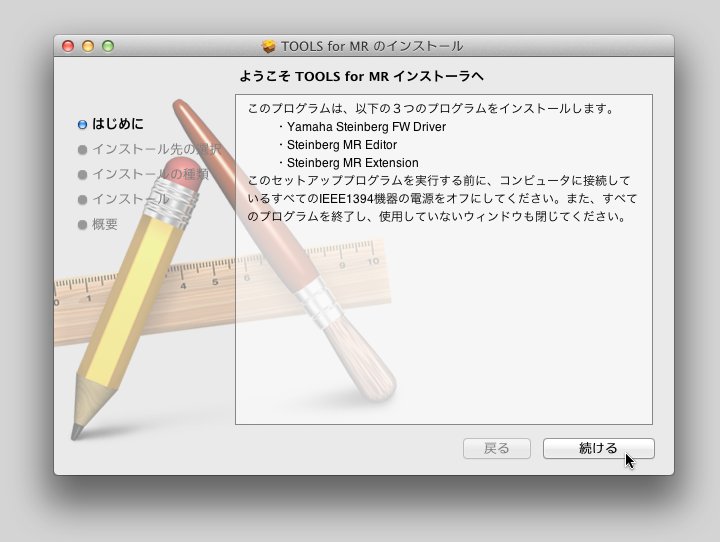The width and height of the screenshot is (720, 542).
Task: Minimize the installer with the yellow button
Action: click(x=88, y=46)
